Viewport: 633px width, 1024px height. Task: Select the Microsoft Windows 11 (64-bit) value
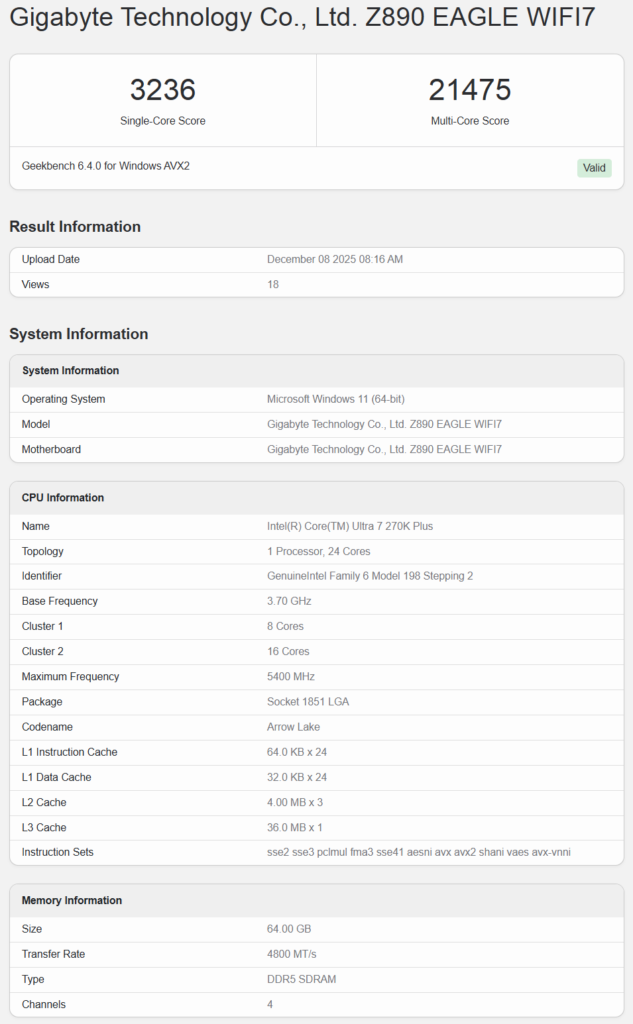(x=336, y=399)
